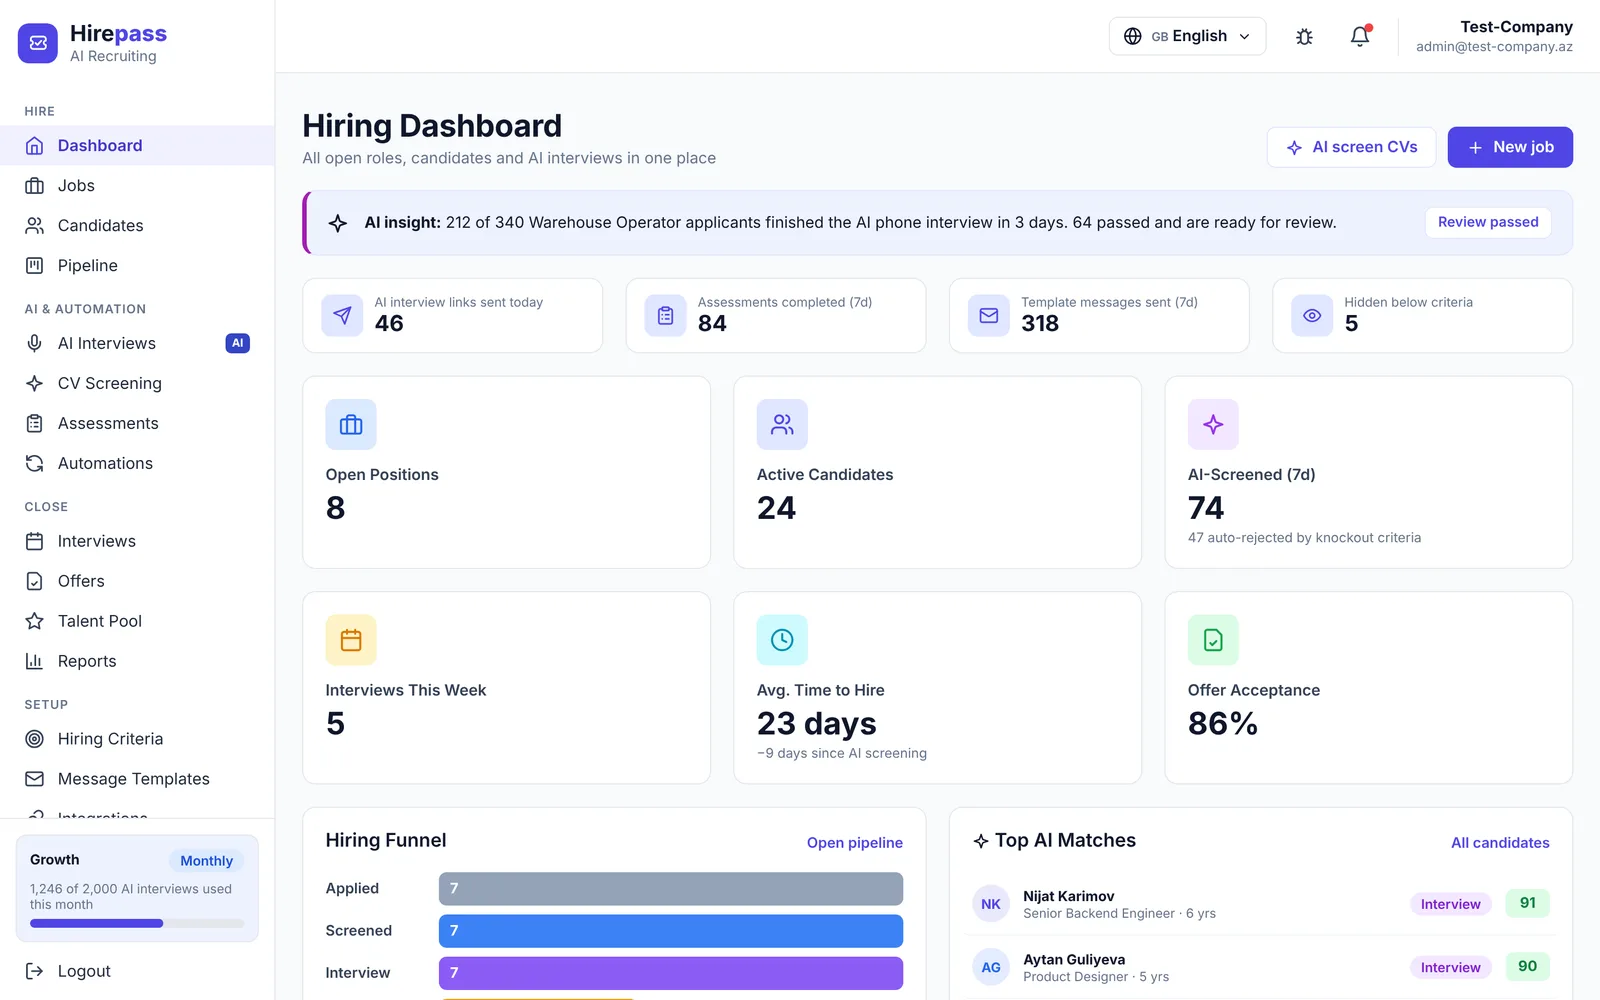Click the paper plane icon for AI interview links

point(342,316)
